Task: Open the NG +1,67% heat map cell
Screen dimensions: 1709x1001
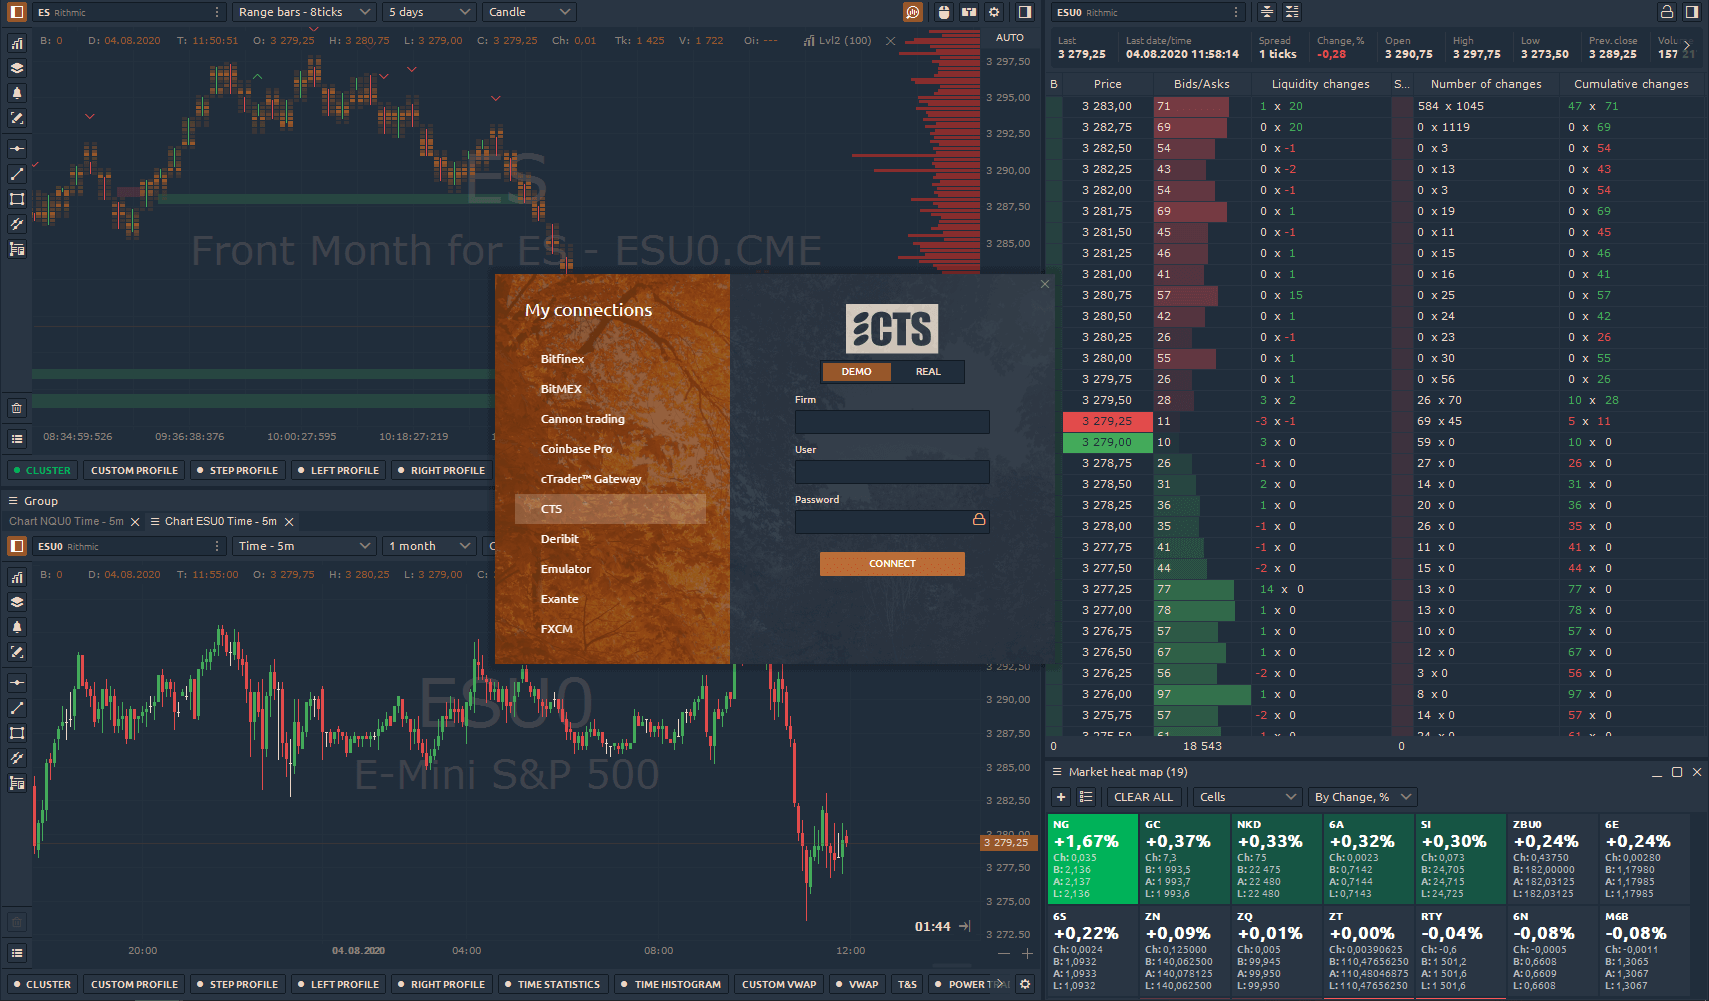Action: (1092, 858)
